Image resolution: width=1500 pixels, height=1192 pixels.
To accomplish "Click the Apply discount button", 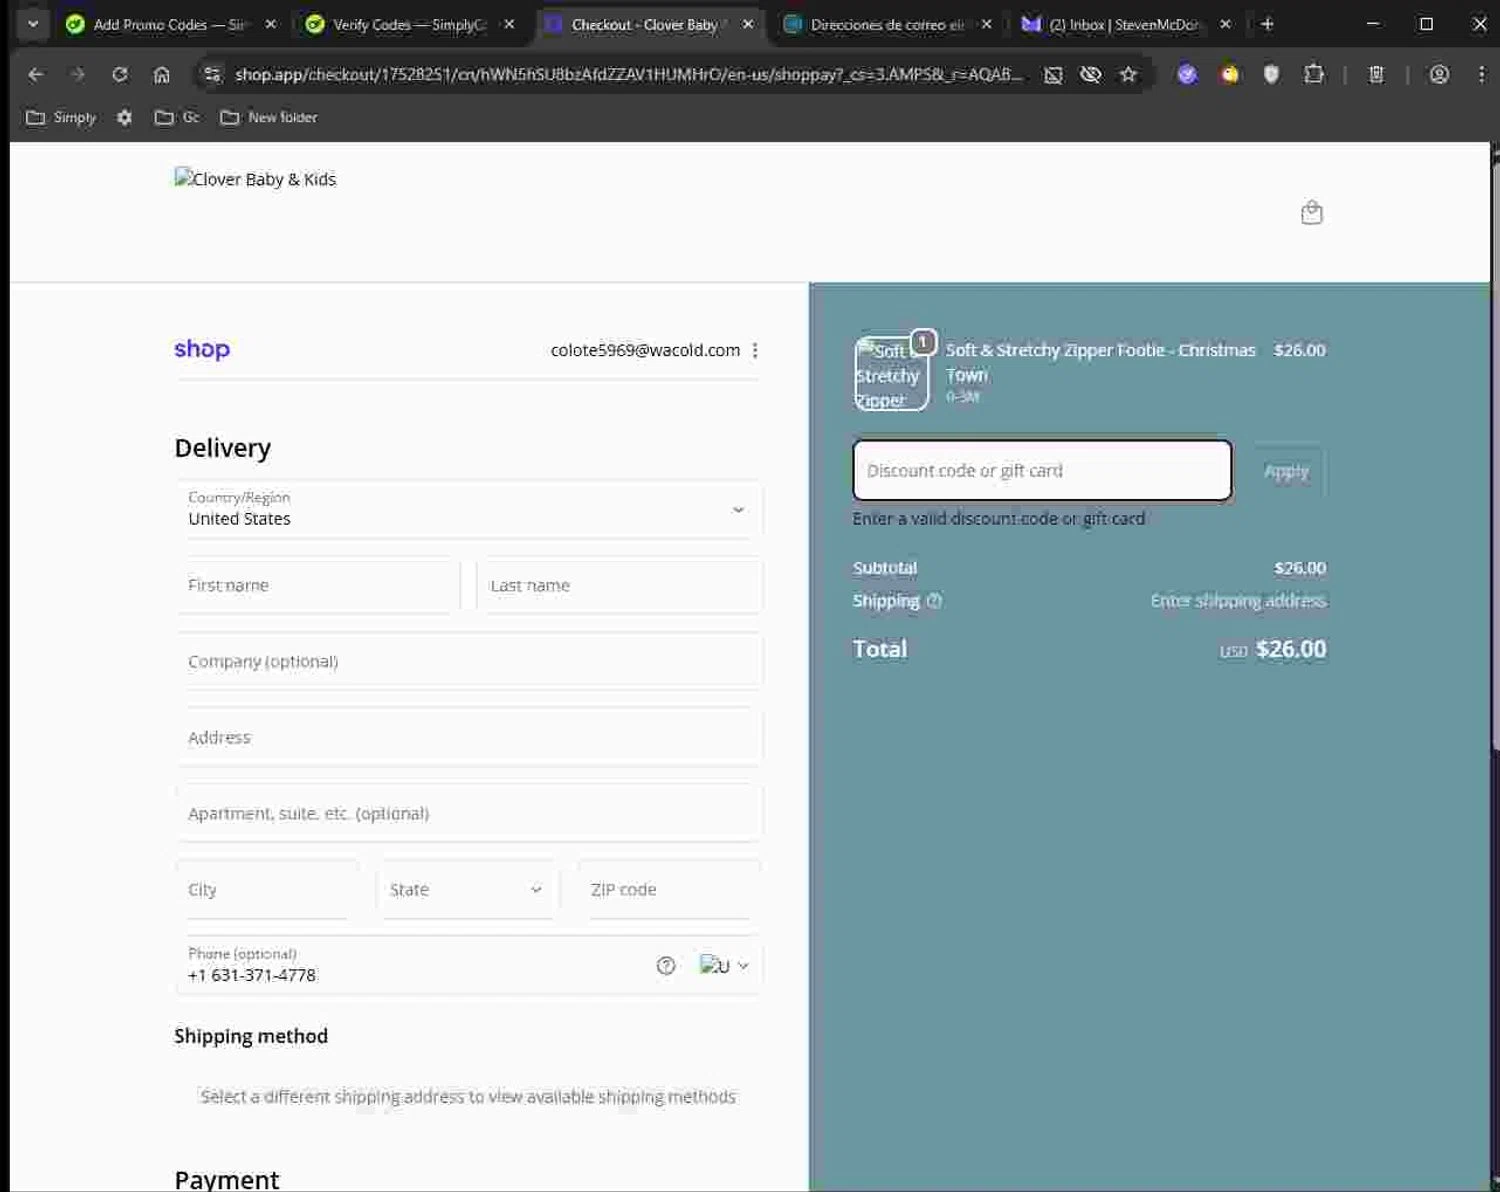I will click(x=1286, y=471).
